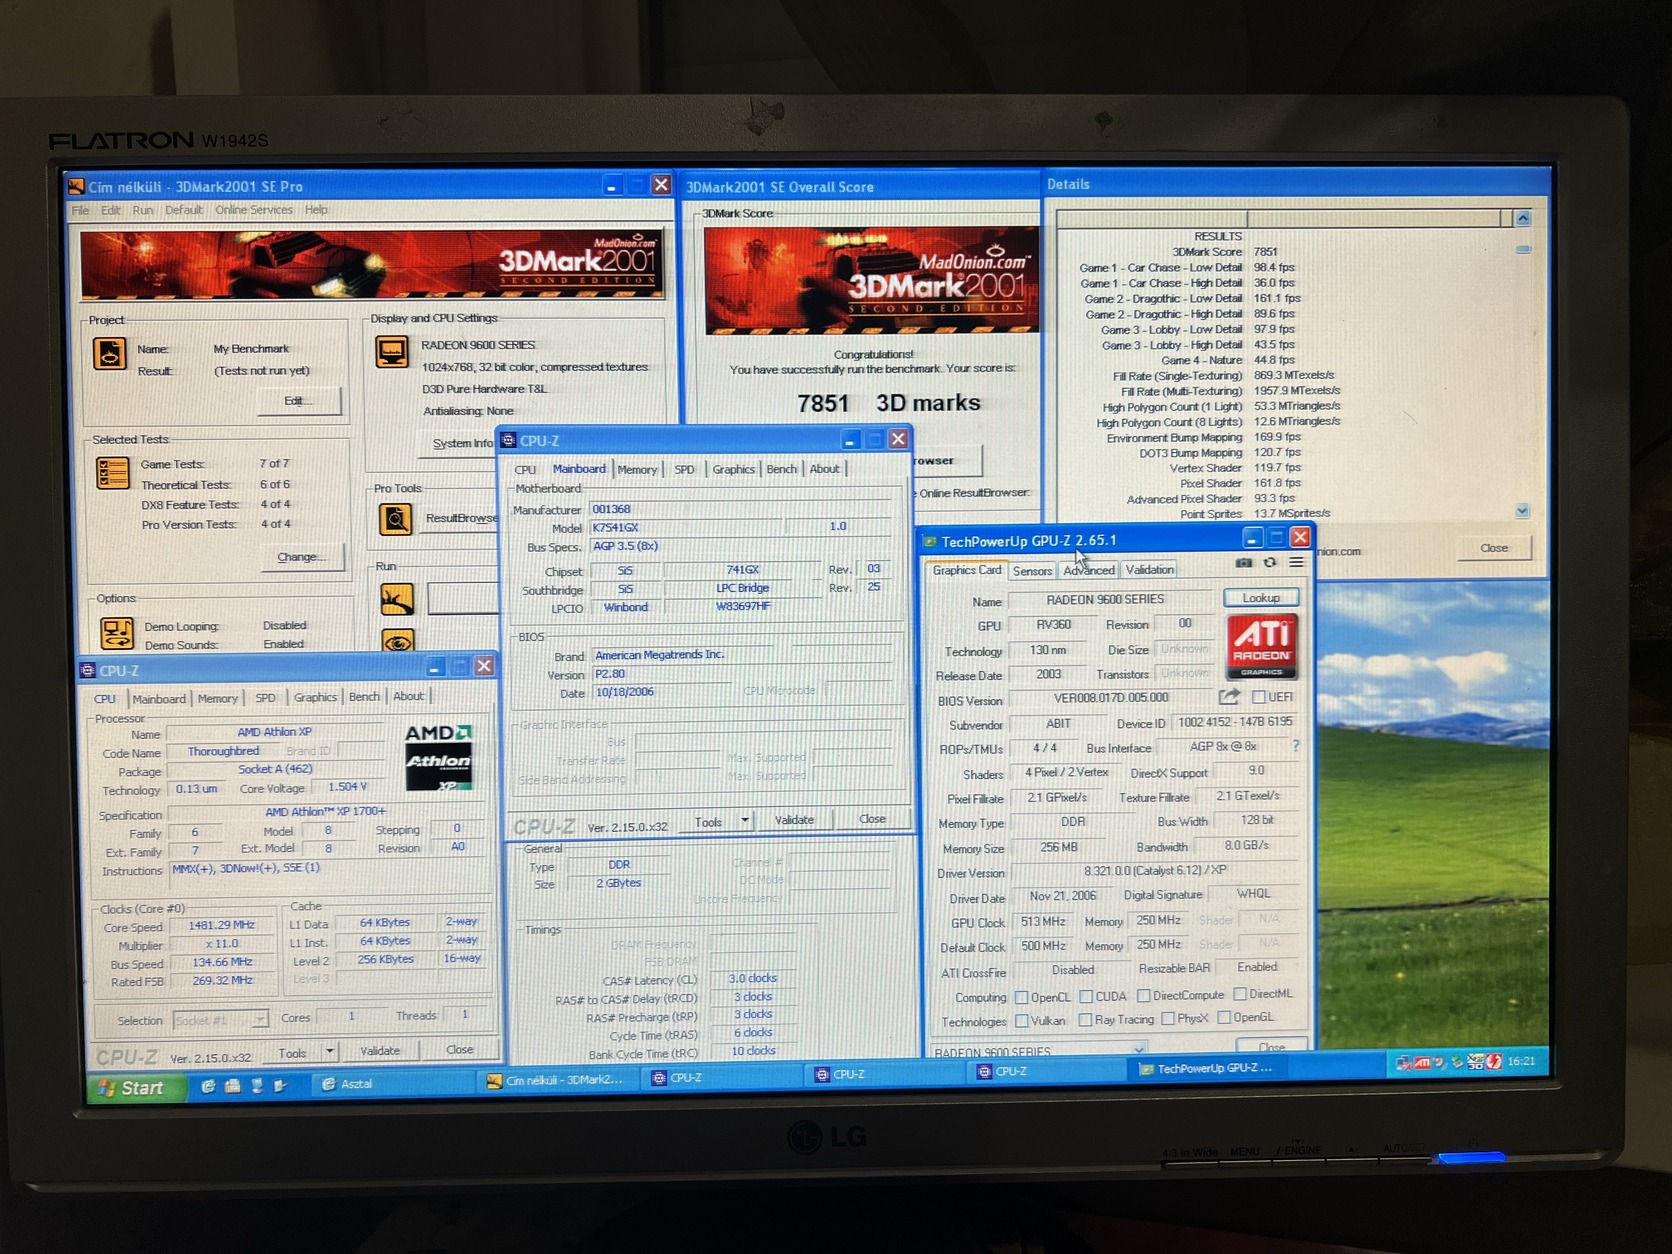Image resolution: width=1672 pixels, height=1254 pixels.
Task: Click the Model field K7S41GX in CPU-Z
Action: [x=687, y=527]
